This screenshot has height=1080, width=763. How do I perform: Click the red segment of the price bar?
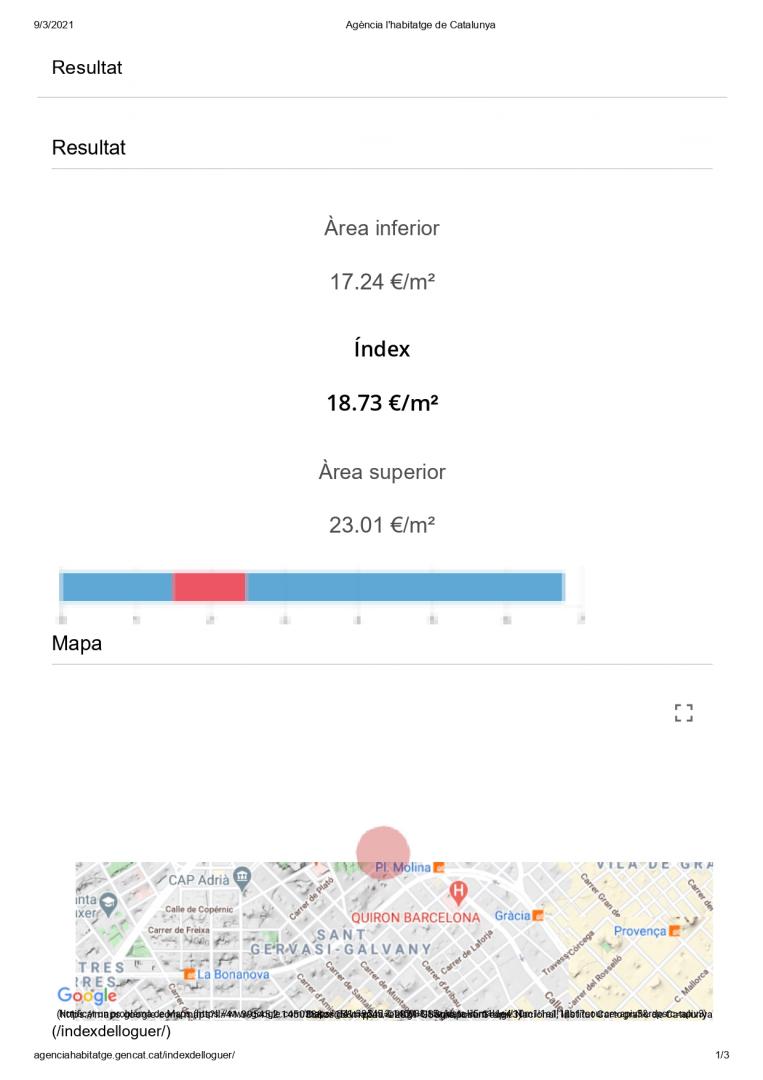tap(210, 587)
